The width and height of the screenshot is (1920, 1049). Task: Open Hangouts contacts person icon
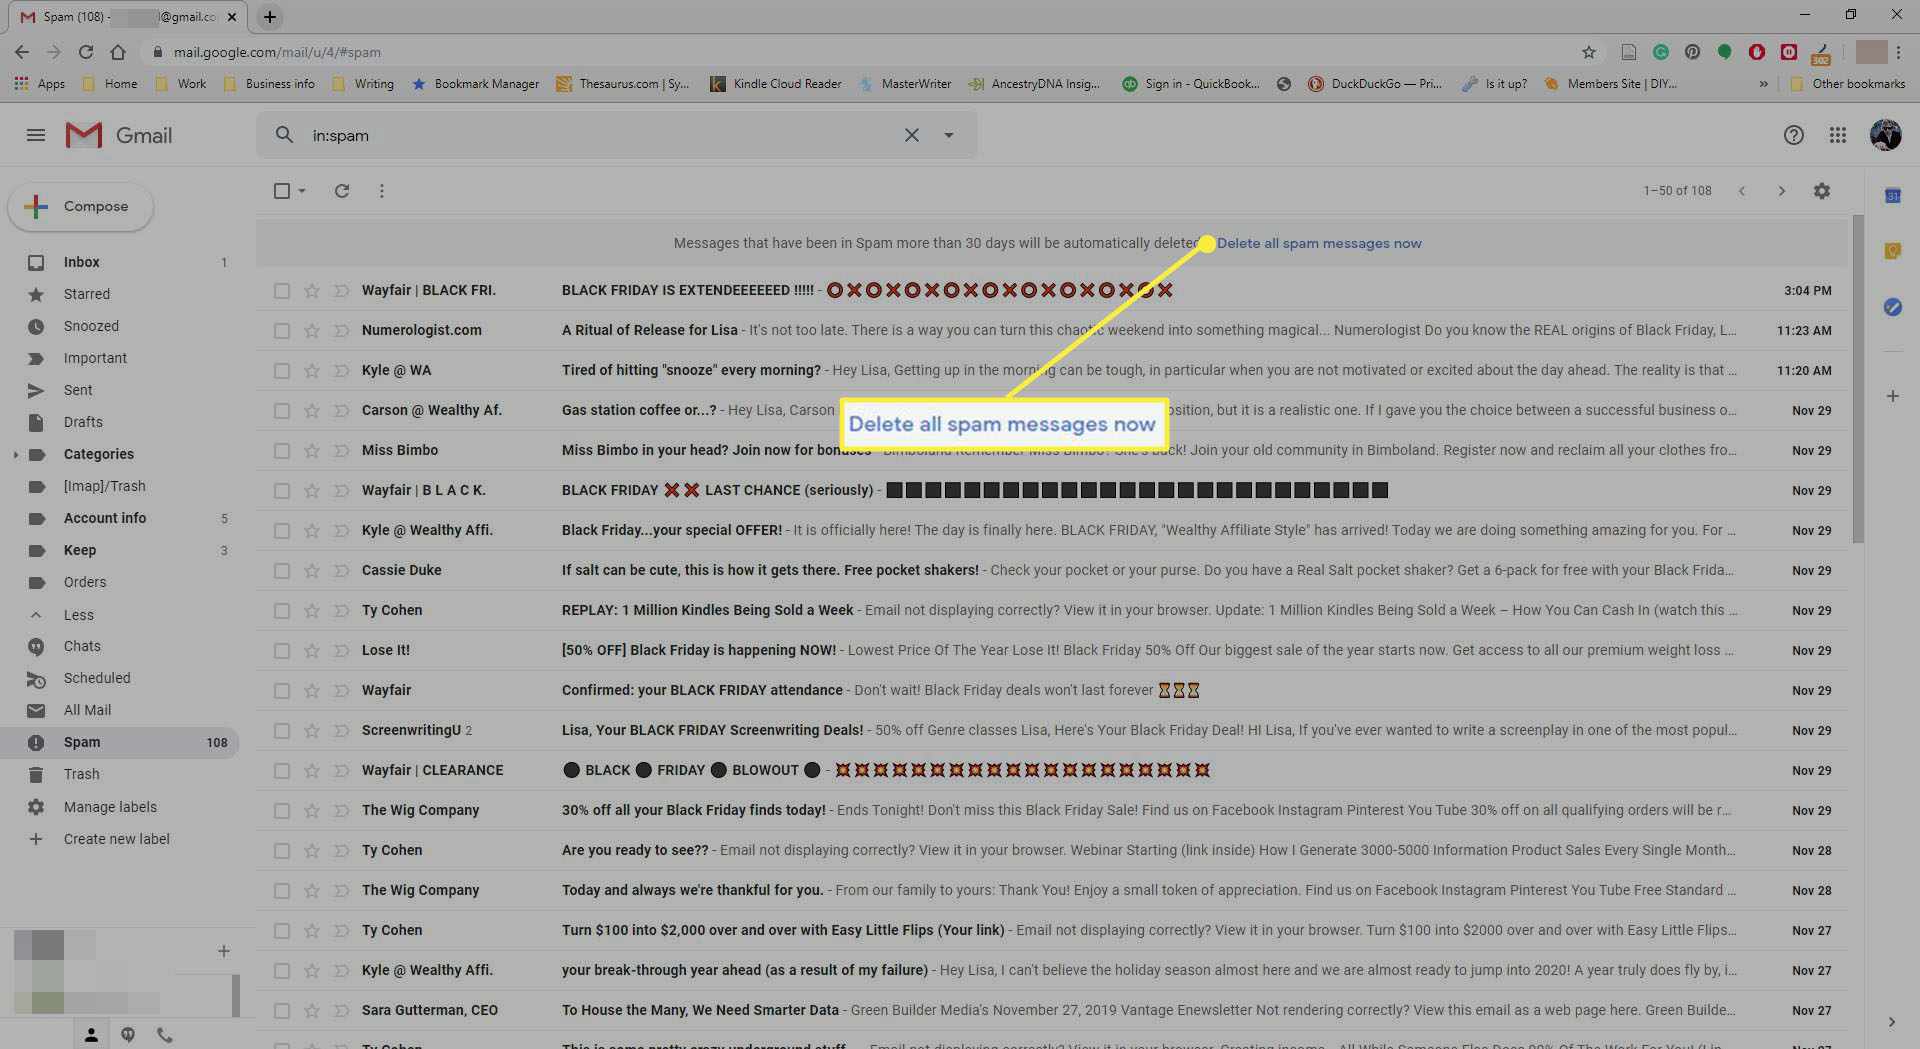click(x=91, y=1035)
